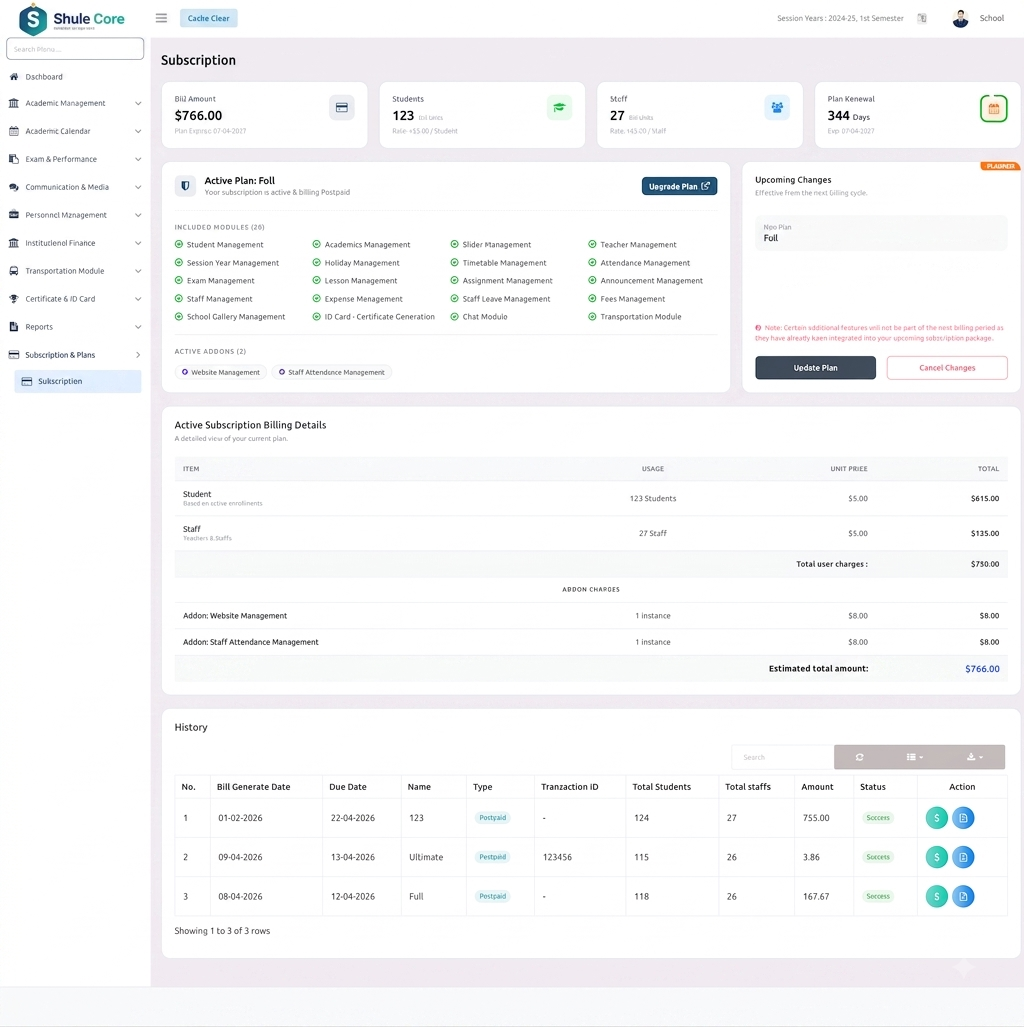Click green payment icon for Ultimate row

(x=937, y=857)
